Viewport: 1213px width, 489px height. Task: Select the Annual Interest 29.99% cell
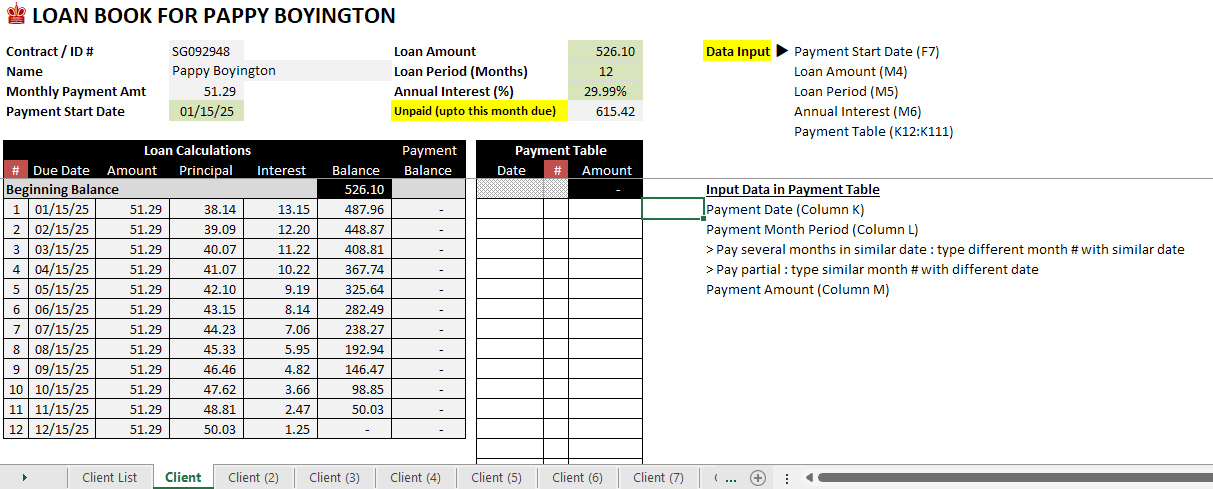(605, 91)
